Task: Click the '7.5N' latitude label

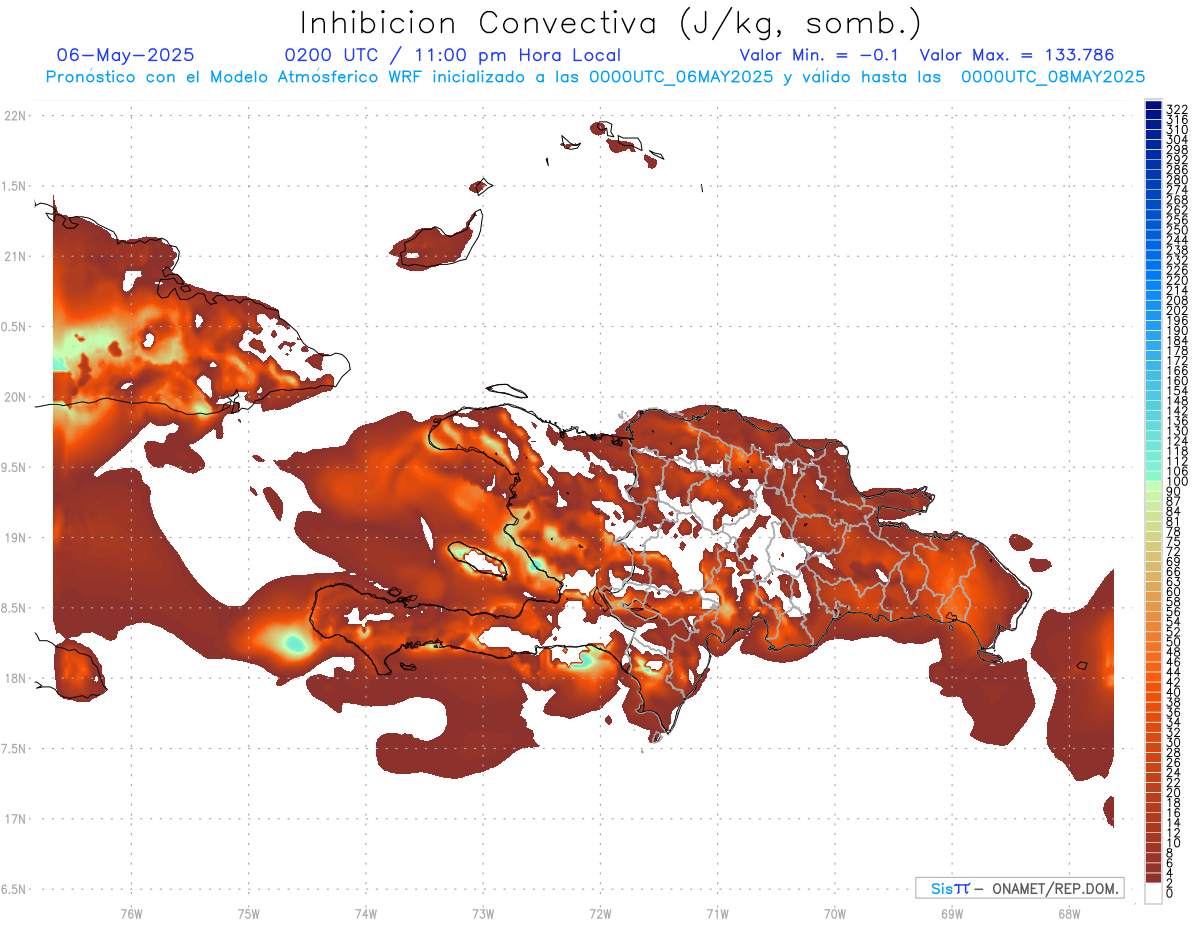Action: [x=15, y=749]
